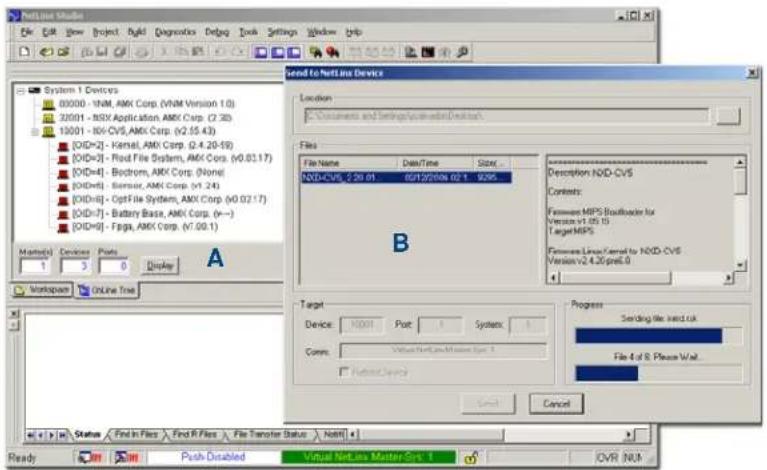
Task: Open the File menu
Action: [26, 32]
